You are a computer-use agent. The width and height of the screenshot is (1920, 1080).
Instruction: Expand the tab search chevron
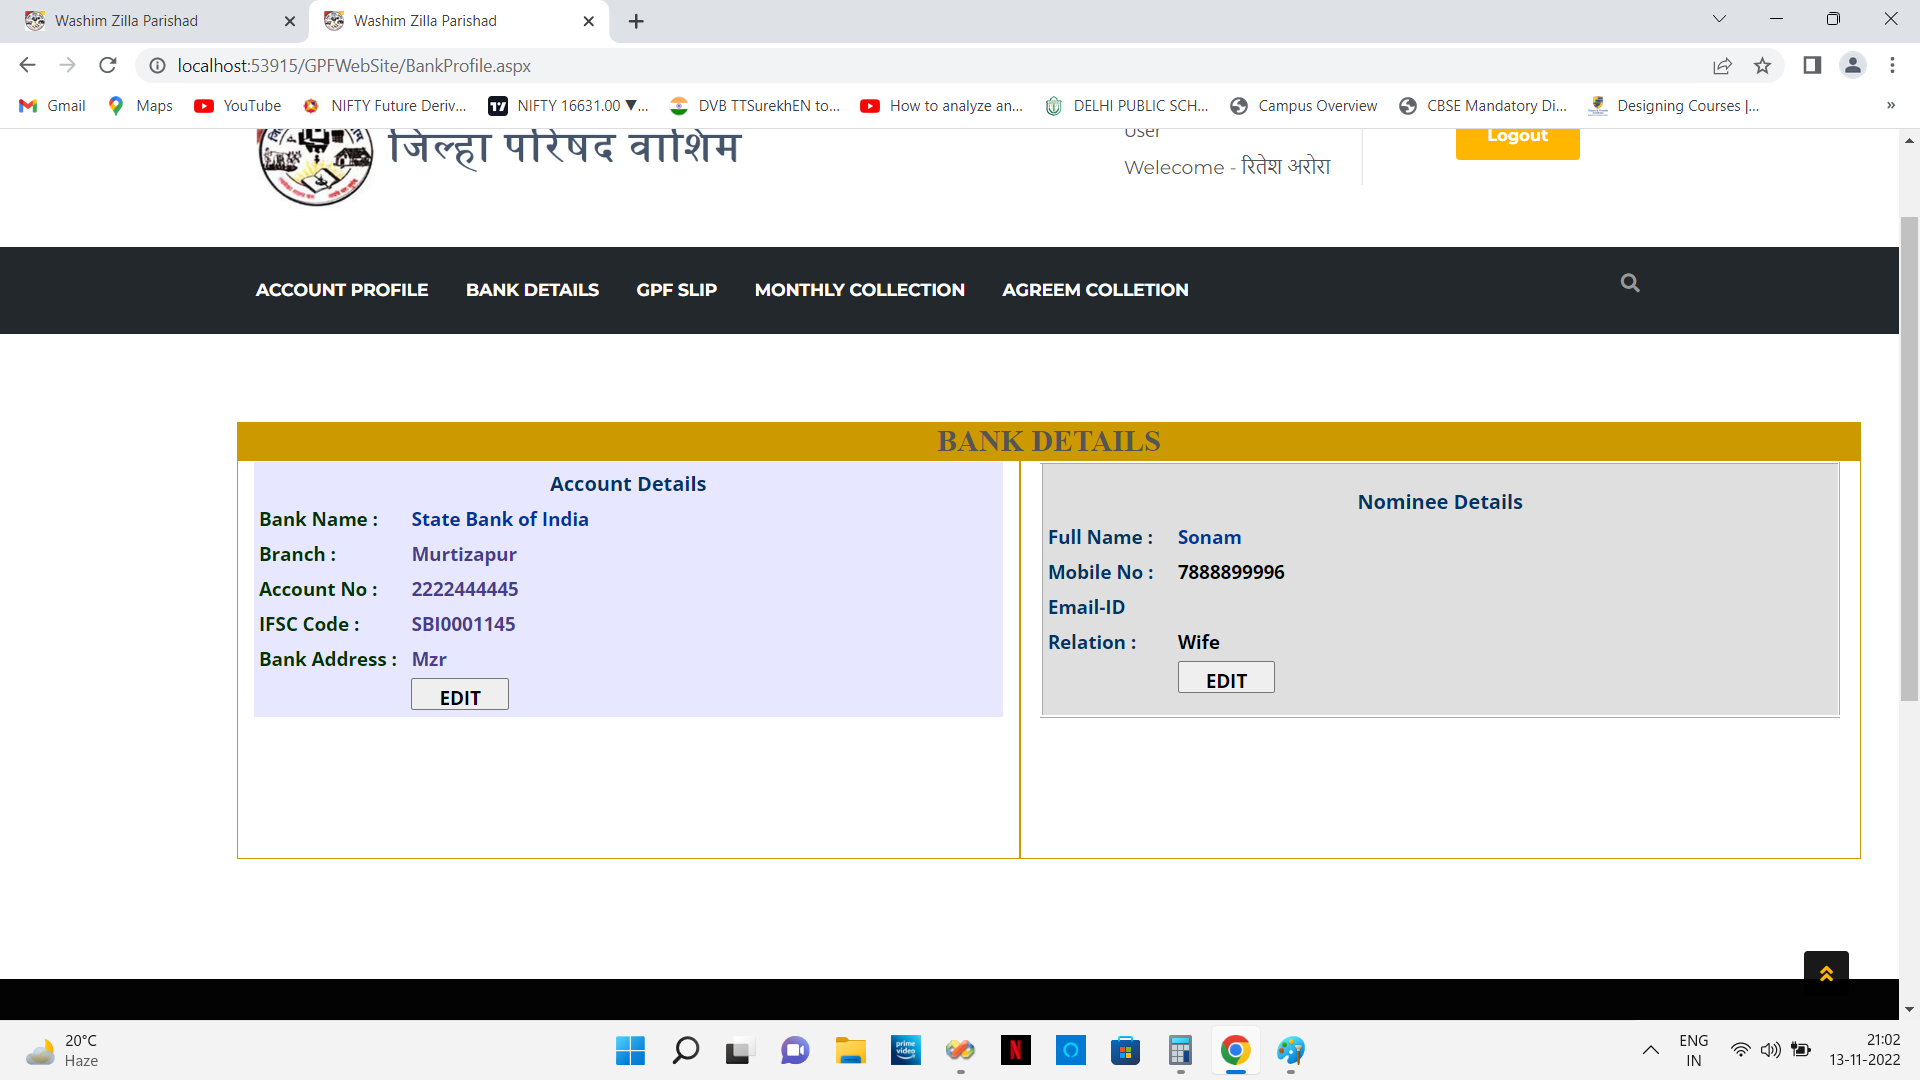click(1719, 19)
